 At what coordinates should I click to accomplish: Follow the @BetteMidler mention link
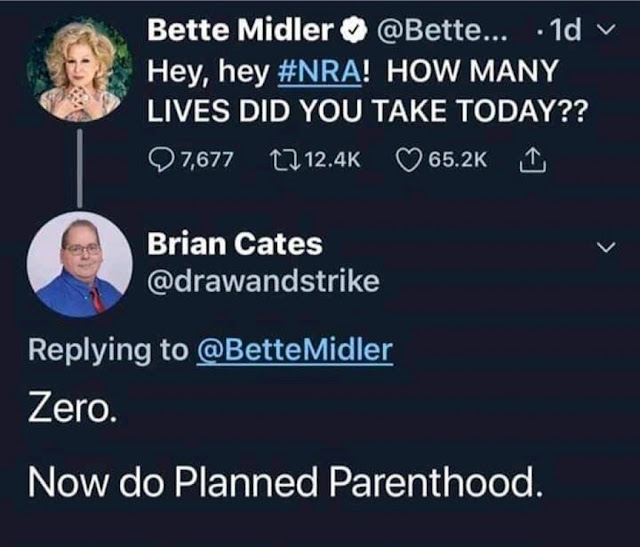point(294,349)
